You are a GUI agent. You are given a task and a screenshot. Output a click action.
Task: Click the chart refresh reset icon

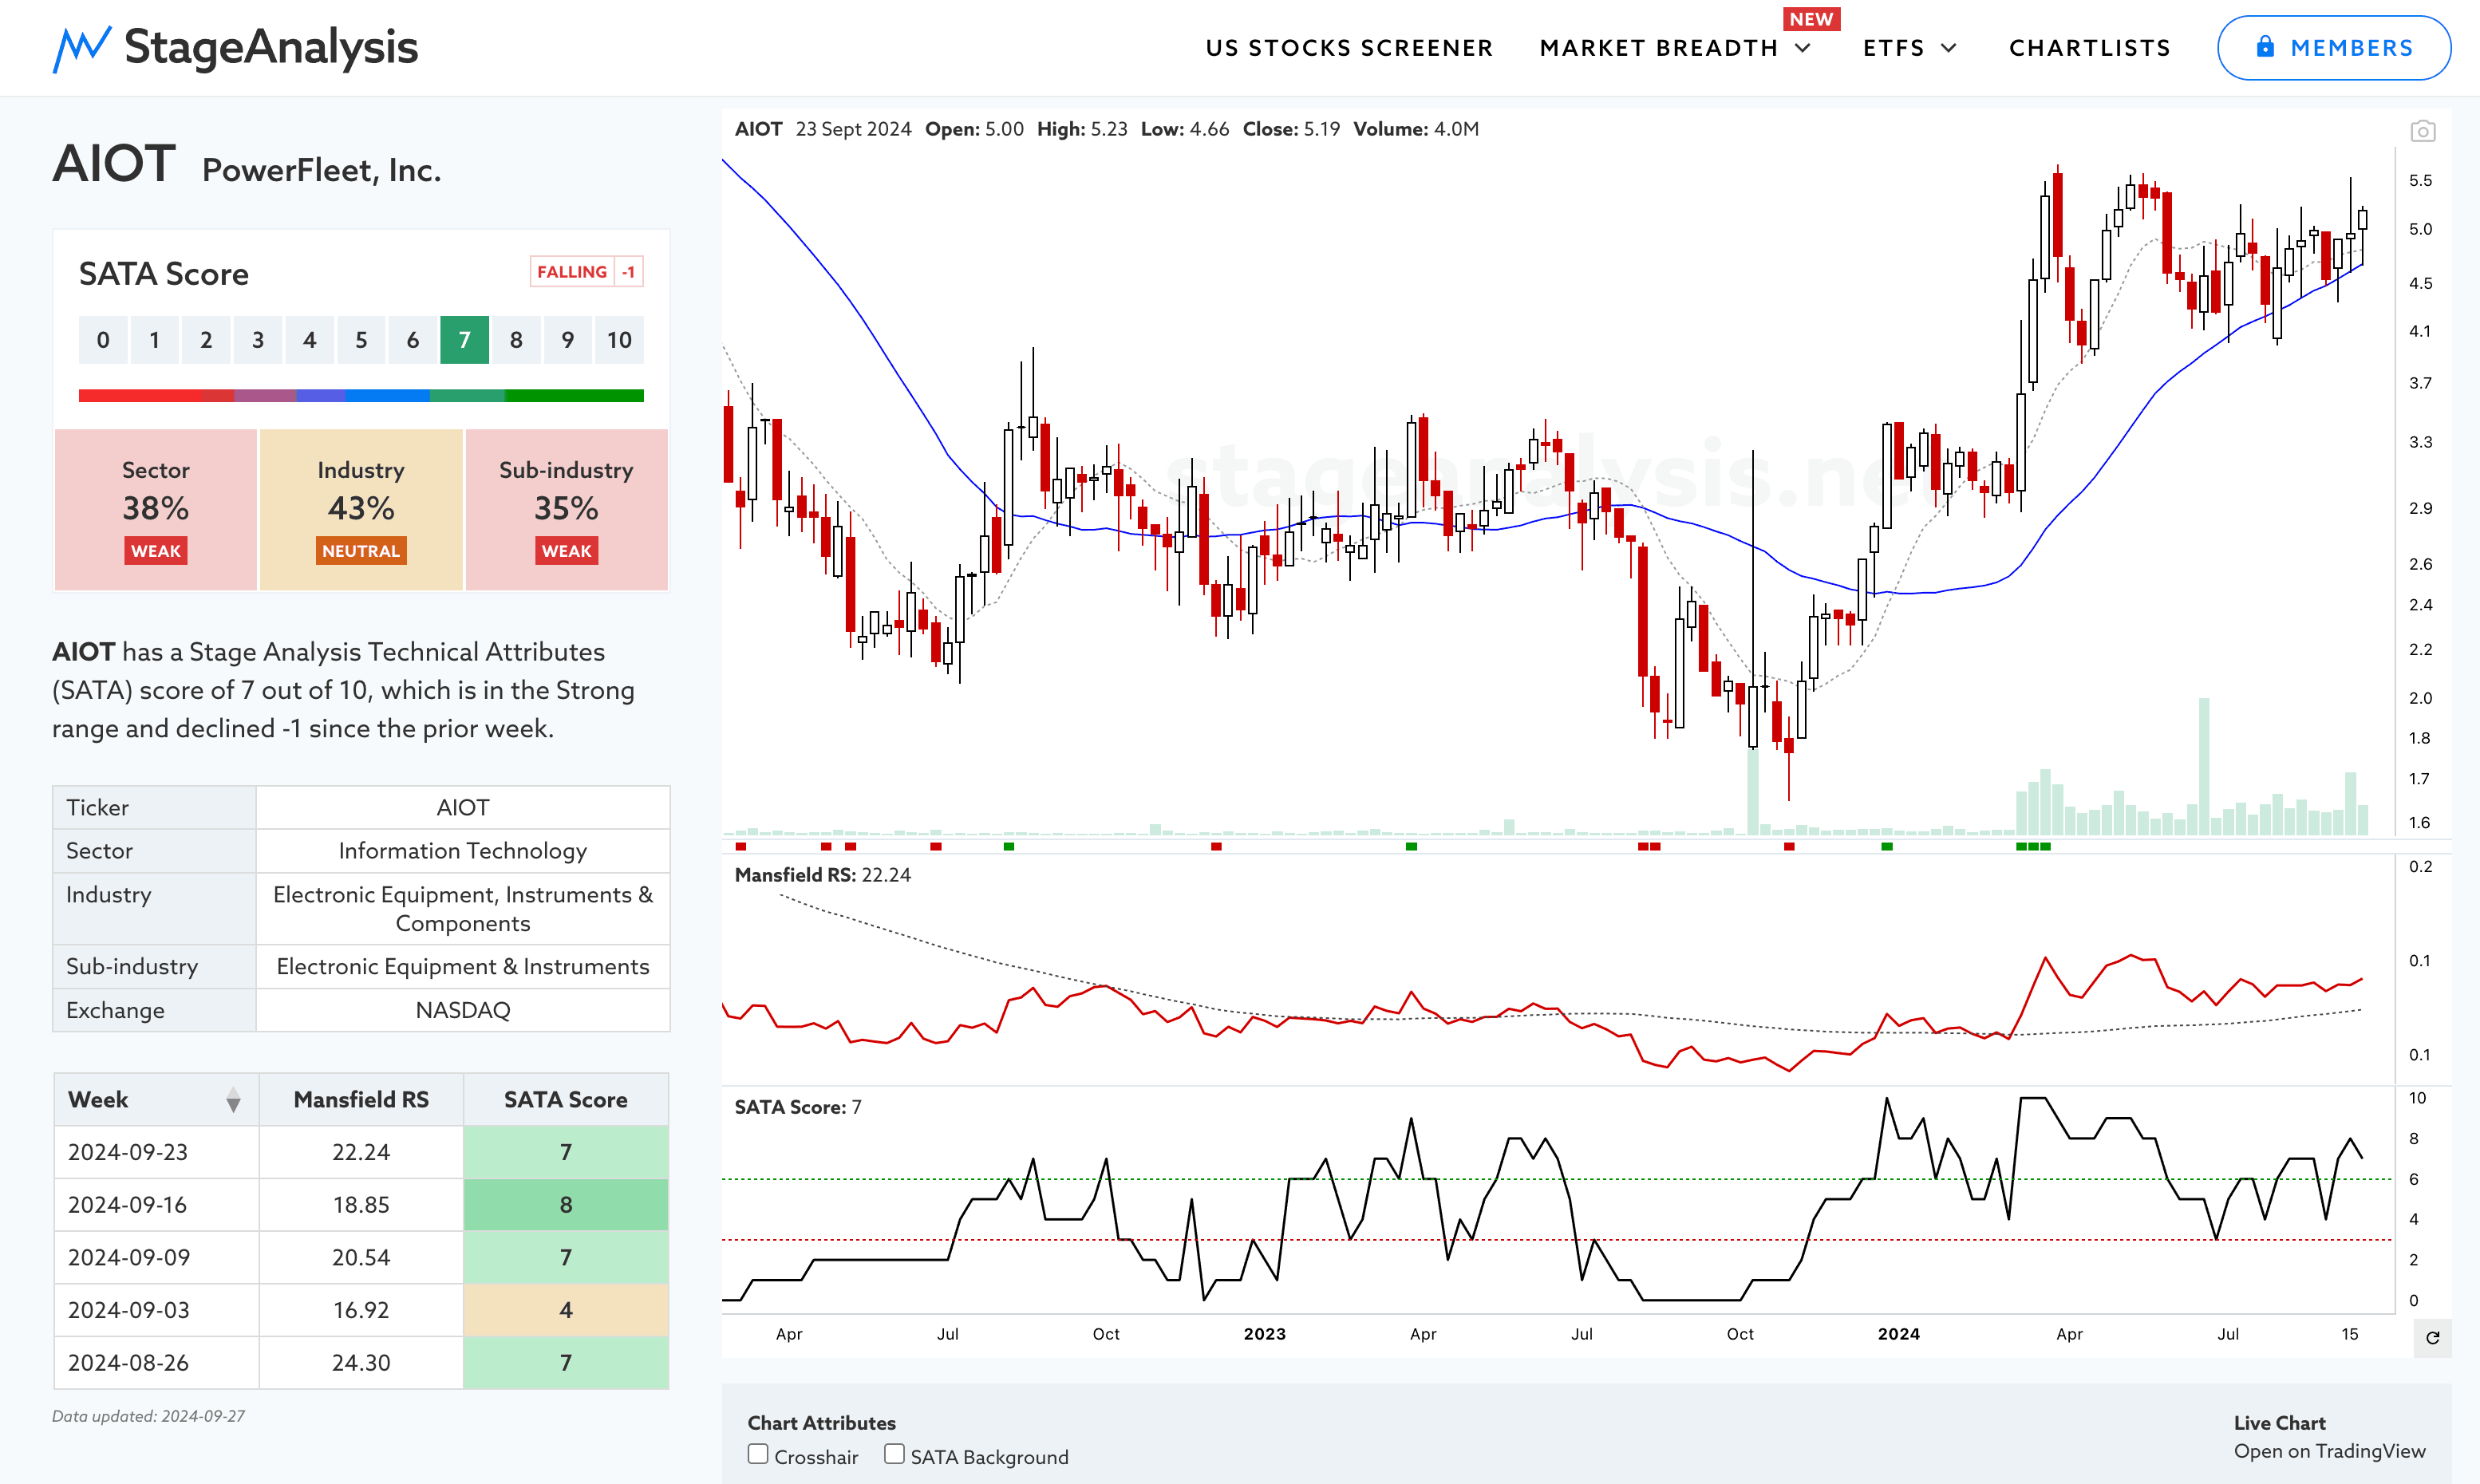[x=2432, y=1337]
